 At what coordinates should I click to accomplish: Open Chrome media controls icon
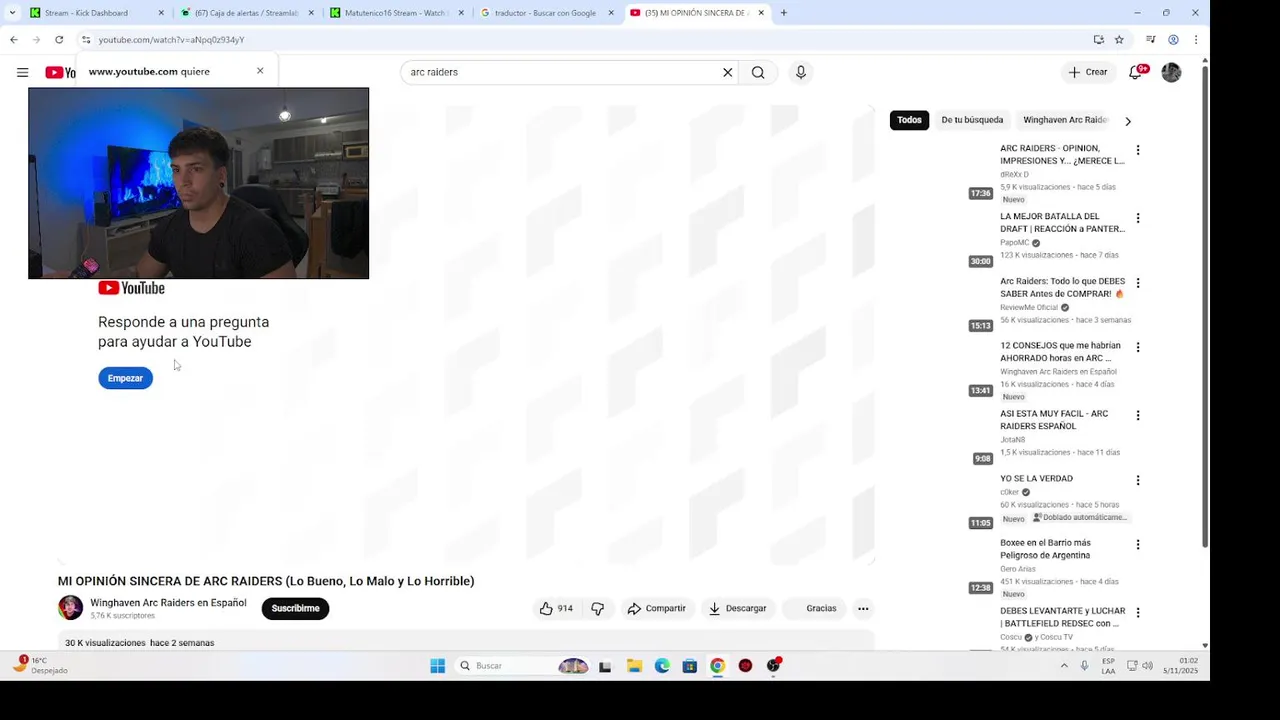click(1151, 40)
